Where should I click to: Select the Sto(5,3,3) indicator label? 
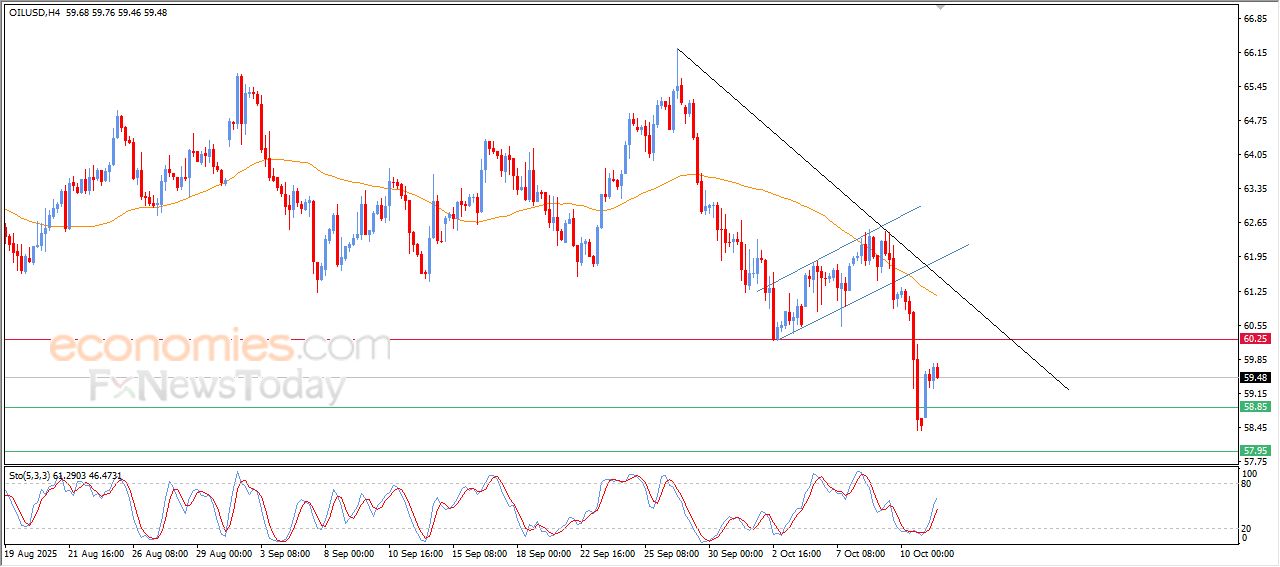pos(65,476)
